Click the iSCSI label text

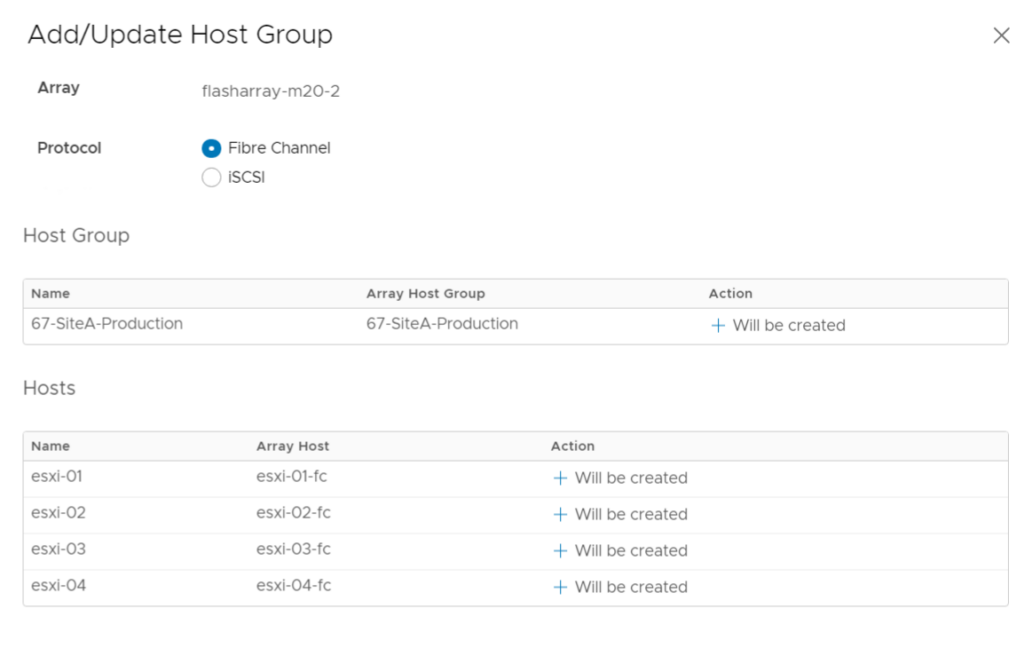coord(246,178)
